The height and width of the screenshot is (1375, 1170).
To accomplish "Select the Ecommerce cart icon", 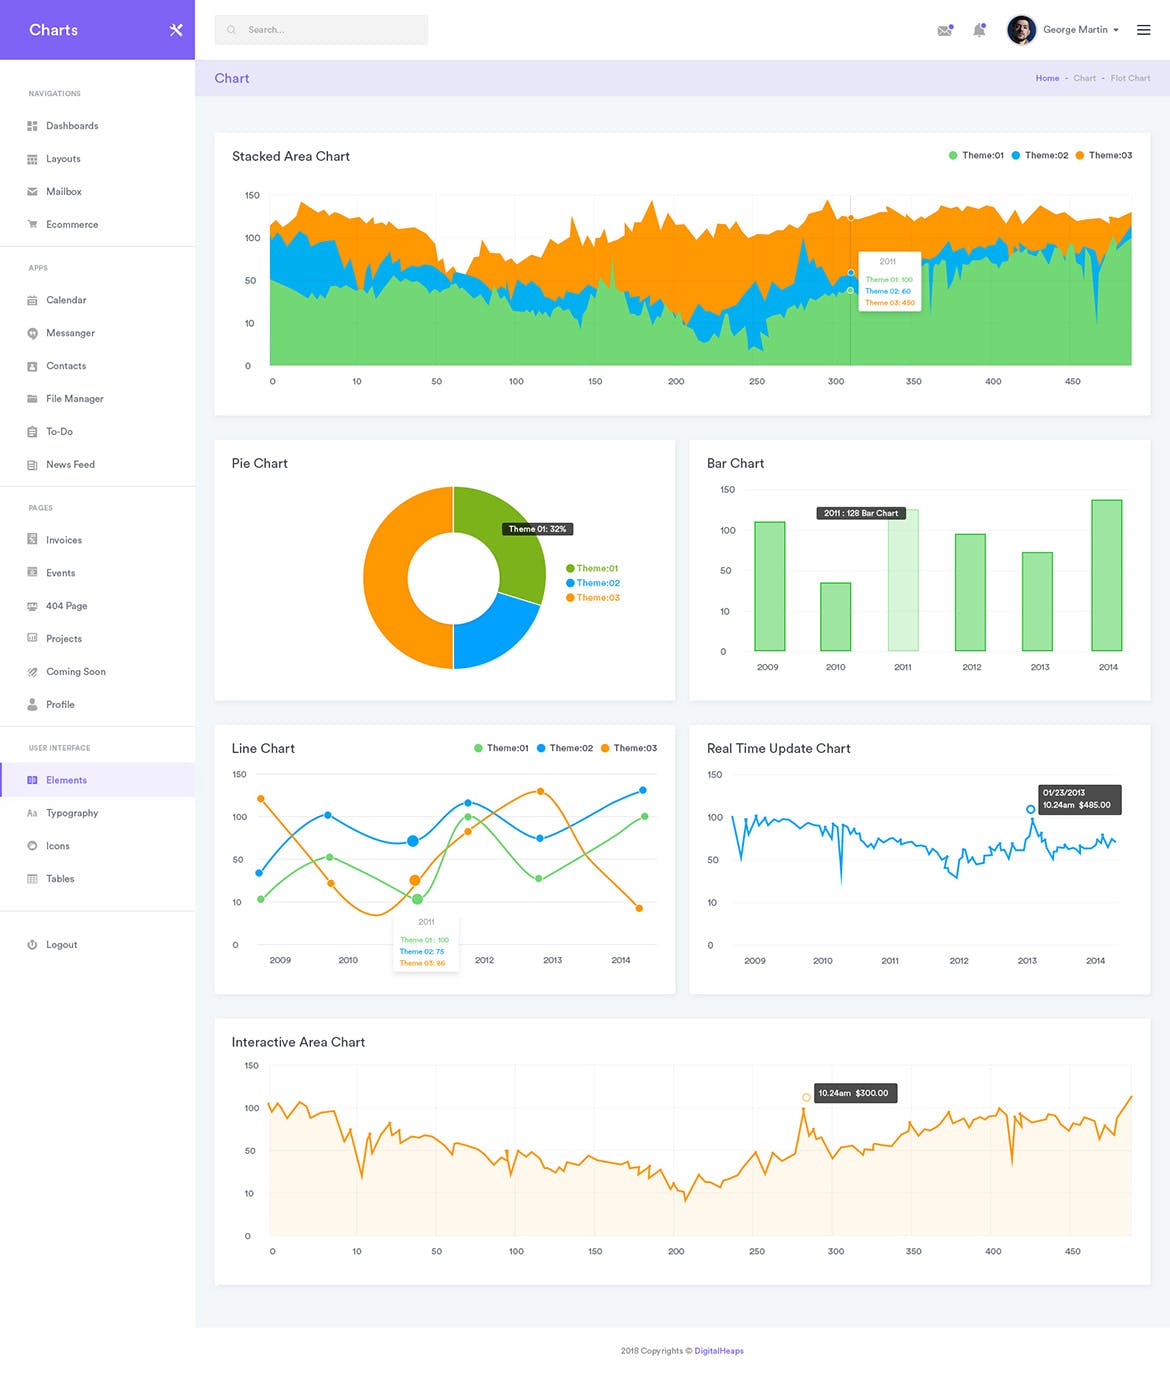I will click(32, 224).
